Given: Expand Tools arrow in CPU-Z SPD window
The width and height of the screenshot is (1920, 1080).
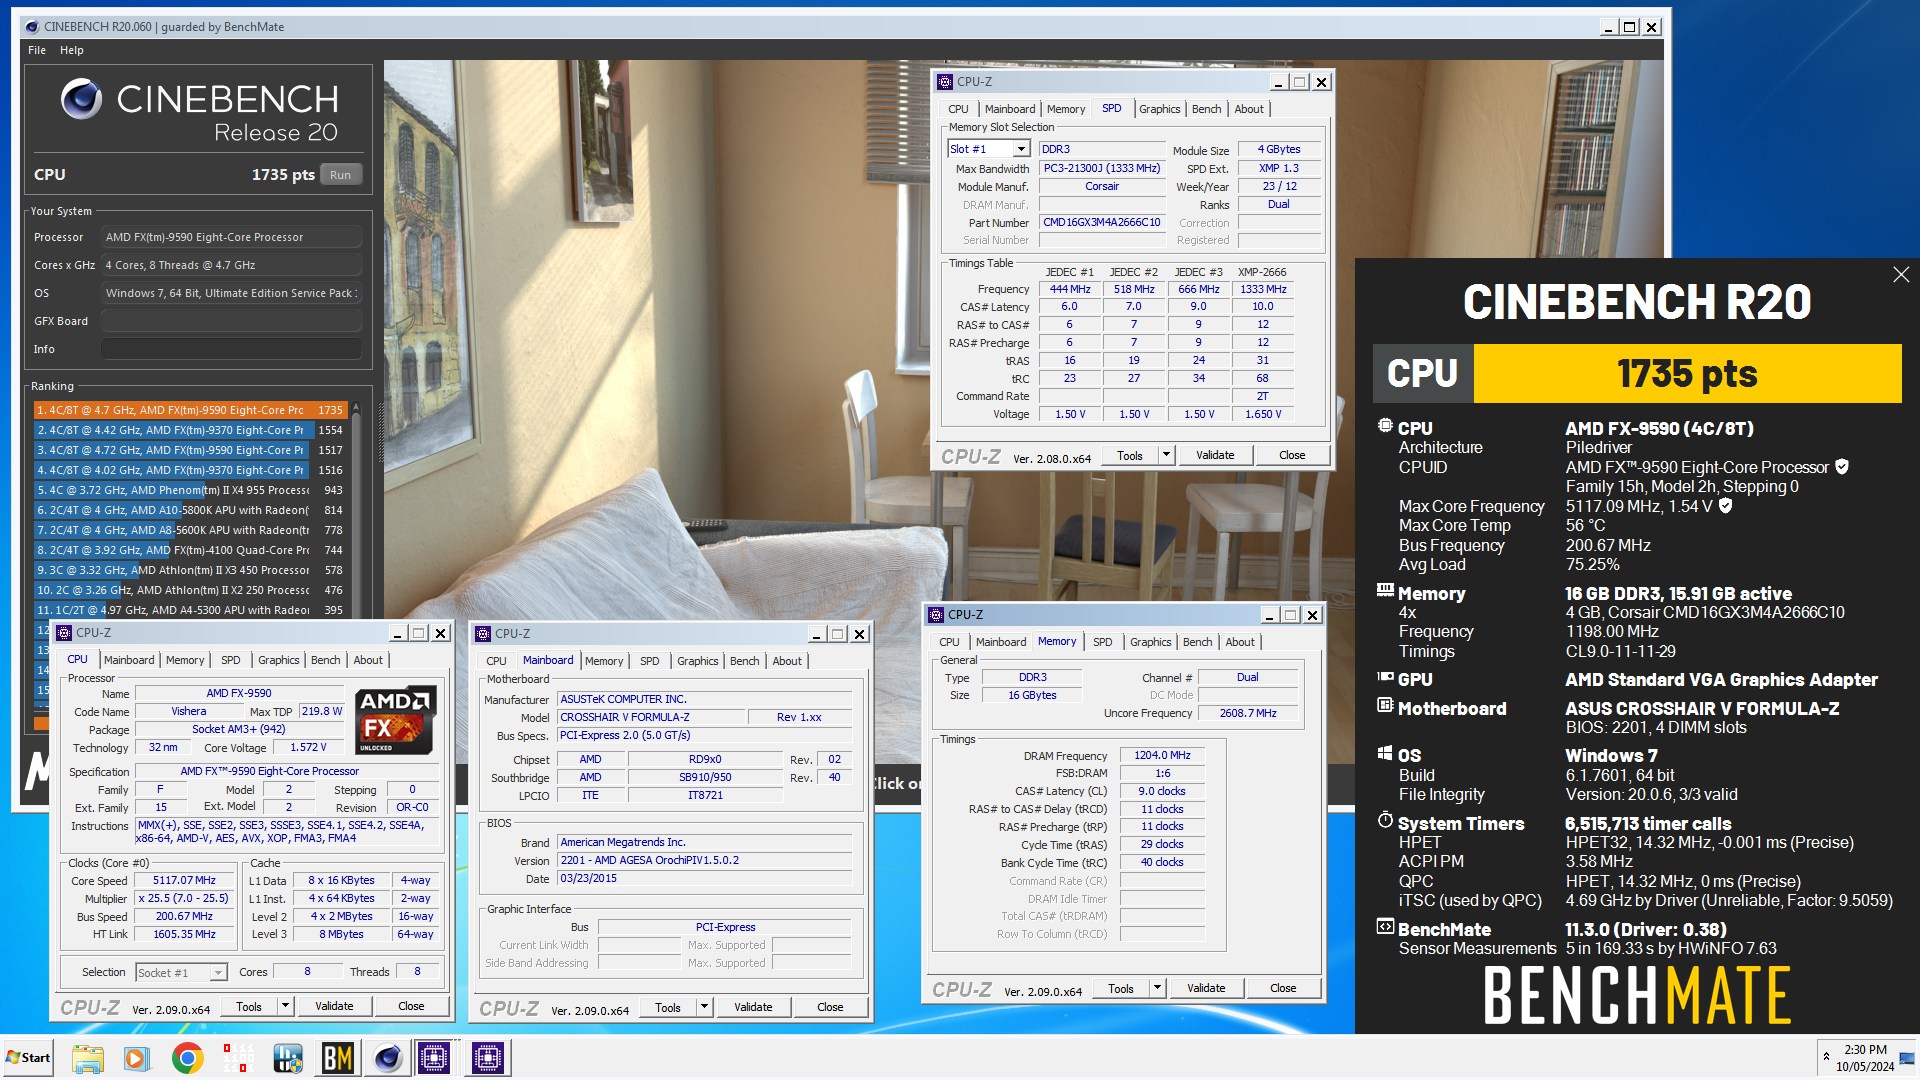Looking at the screenshot, I should coord(1166,455).
